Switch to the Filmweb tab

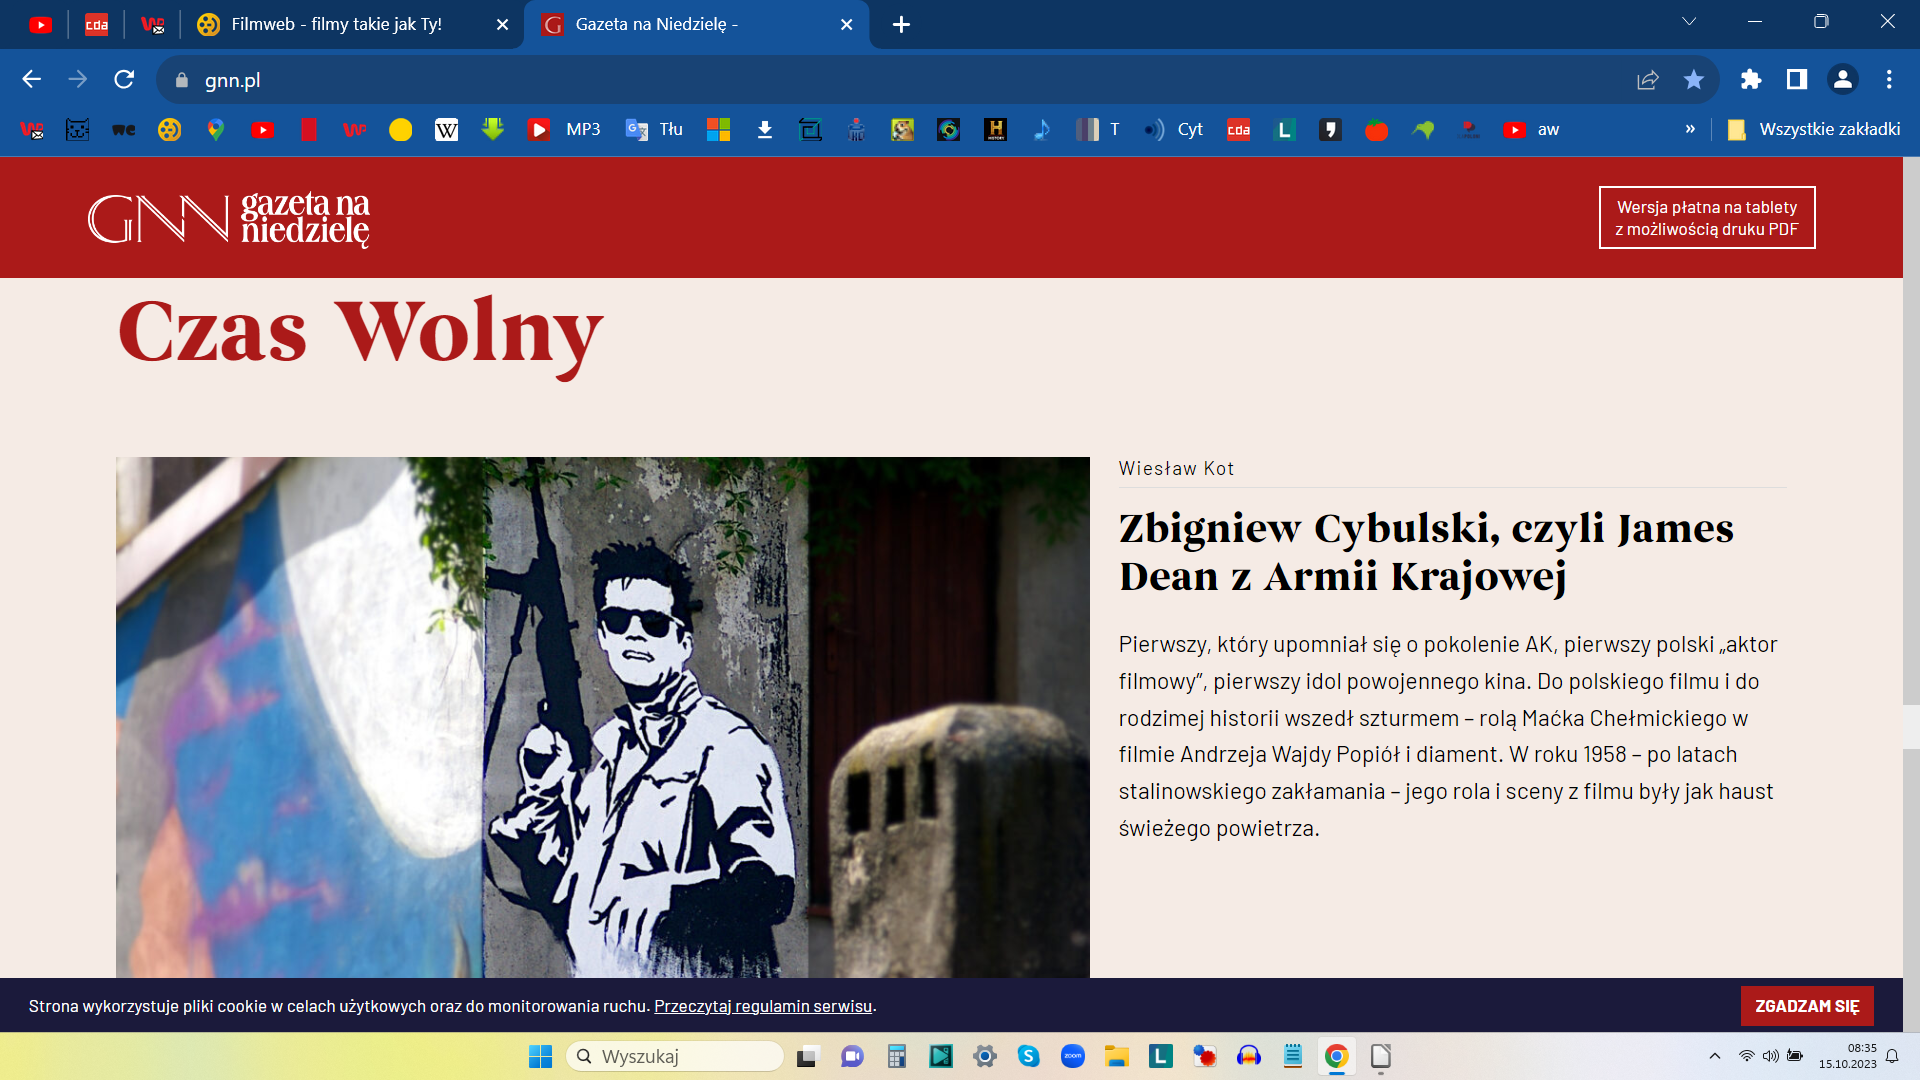336,24
